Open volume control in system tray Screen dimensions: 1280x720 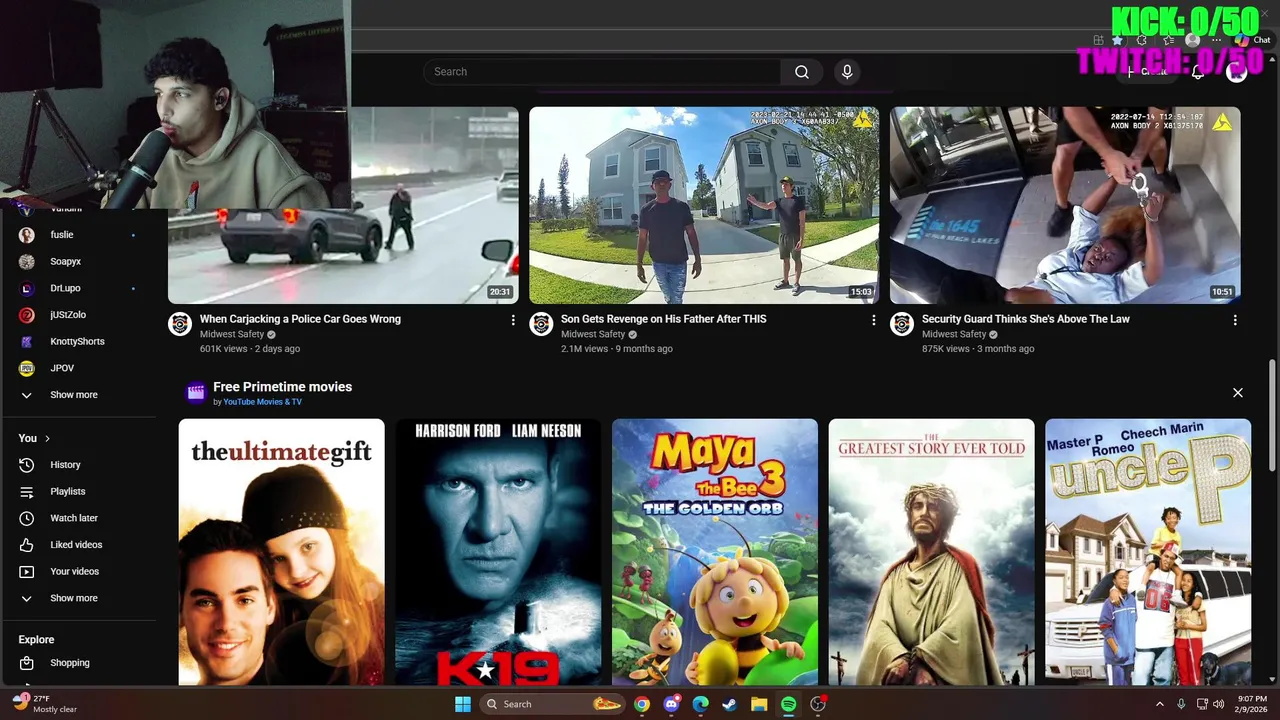[x=1219, y=704]
